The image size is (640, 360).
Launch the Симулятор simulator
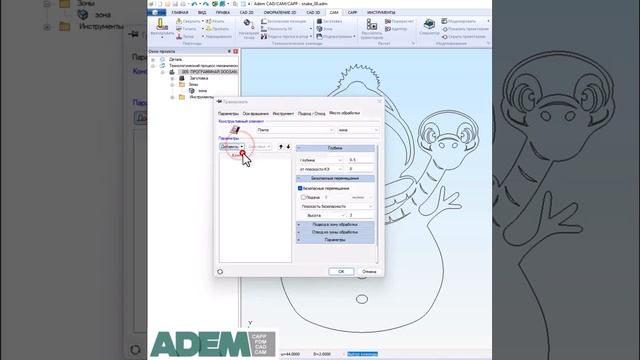429,27
